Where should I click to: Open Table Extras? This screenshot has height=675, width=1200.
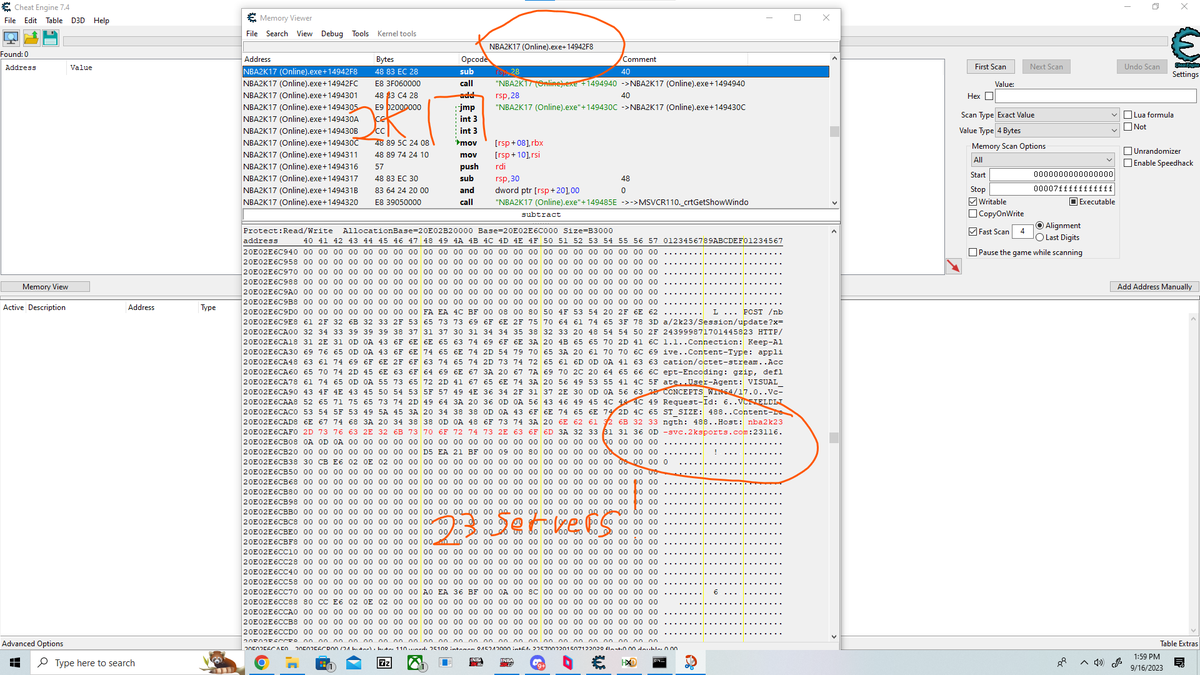(x=1179, y=644)
